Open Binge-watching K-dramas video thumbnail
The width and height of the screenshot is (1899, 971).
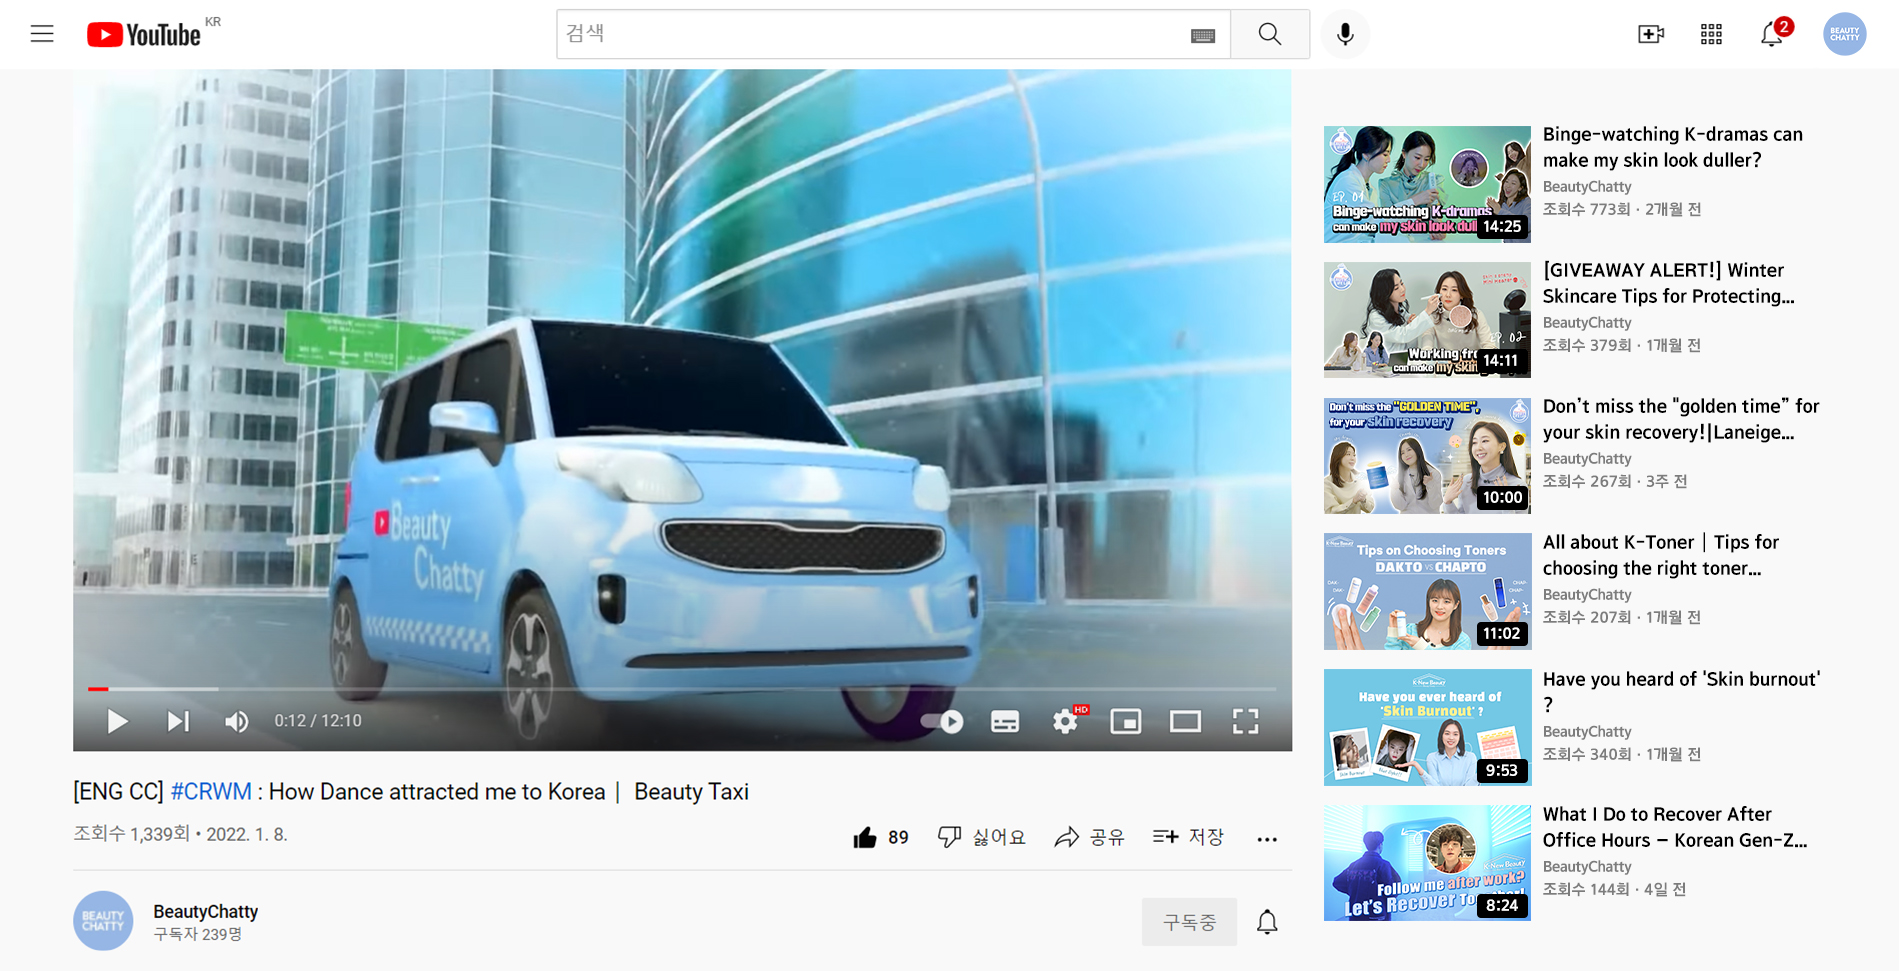[x=1427, y=184]
